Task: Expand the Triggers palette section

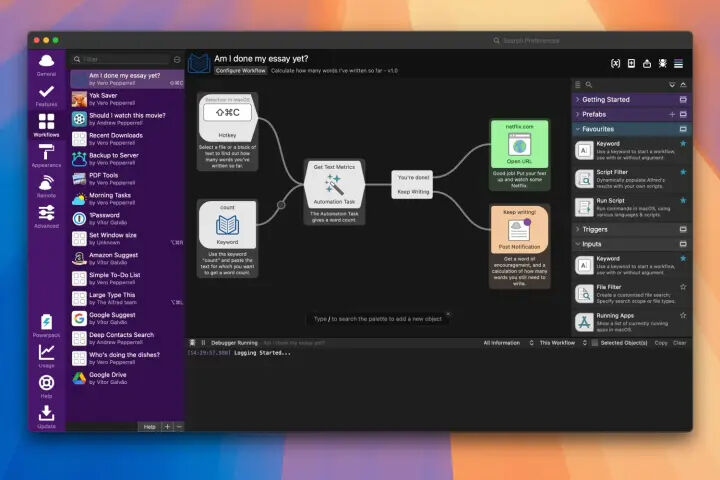Action: pyautogui.click(x=577, y=229)
